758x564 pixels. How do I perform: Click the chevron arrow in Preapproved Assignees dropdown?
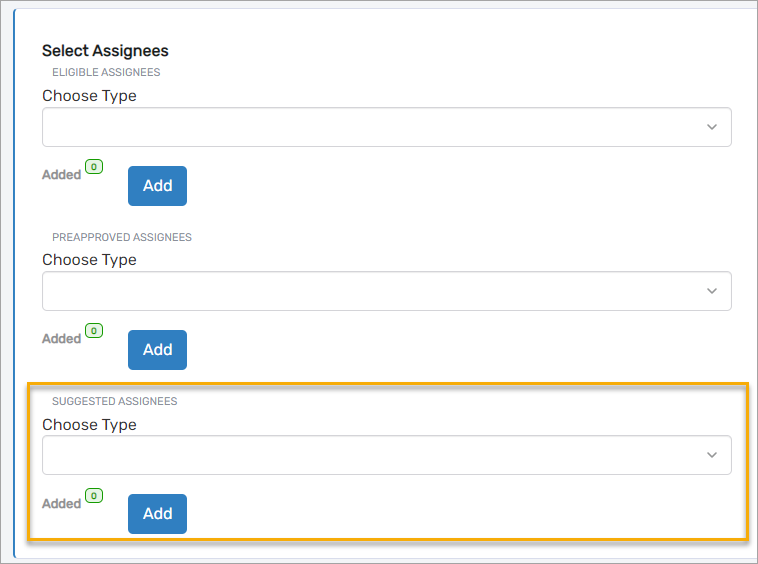[x=712, y=291]
